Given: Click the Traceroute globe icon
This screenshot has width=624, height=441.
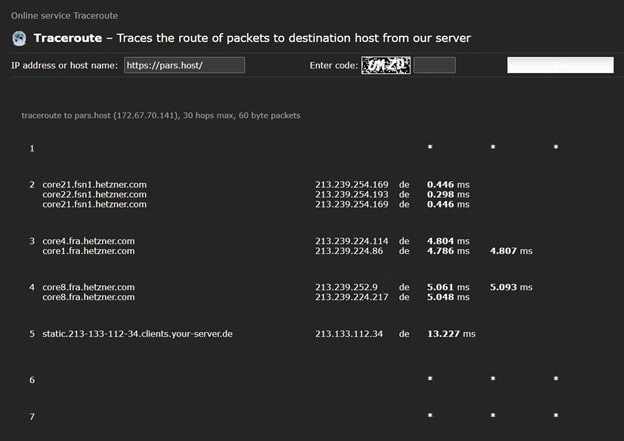Looking at the screenshot, I should pos(18,39).
